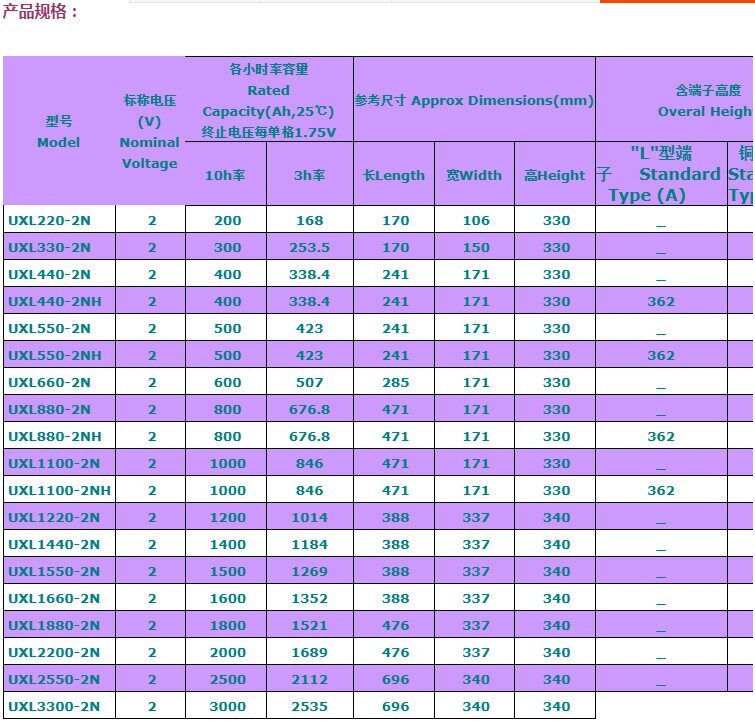Click 3h capacity 1689 for UXL2200-2N

tap(310, 652)
